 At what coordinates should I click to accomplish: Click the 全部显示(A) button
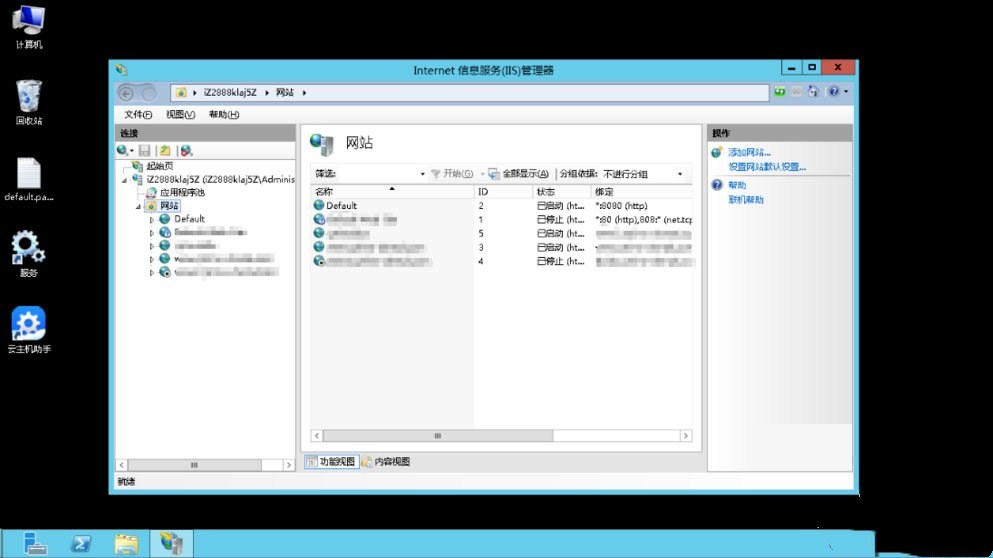click(518, 174)
